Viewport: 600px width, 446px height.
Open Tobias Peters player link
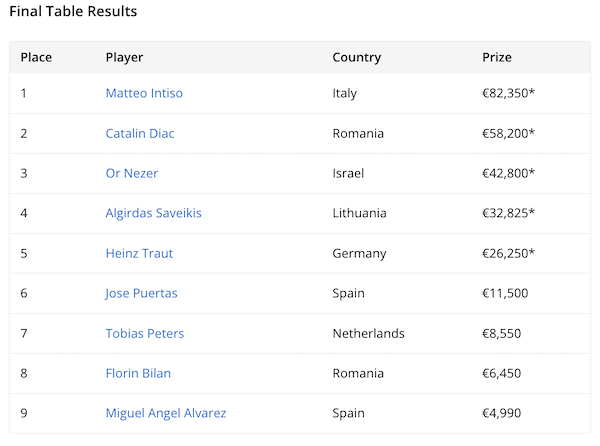point(145,333)
